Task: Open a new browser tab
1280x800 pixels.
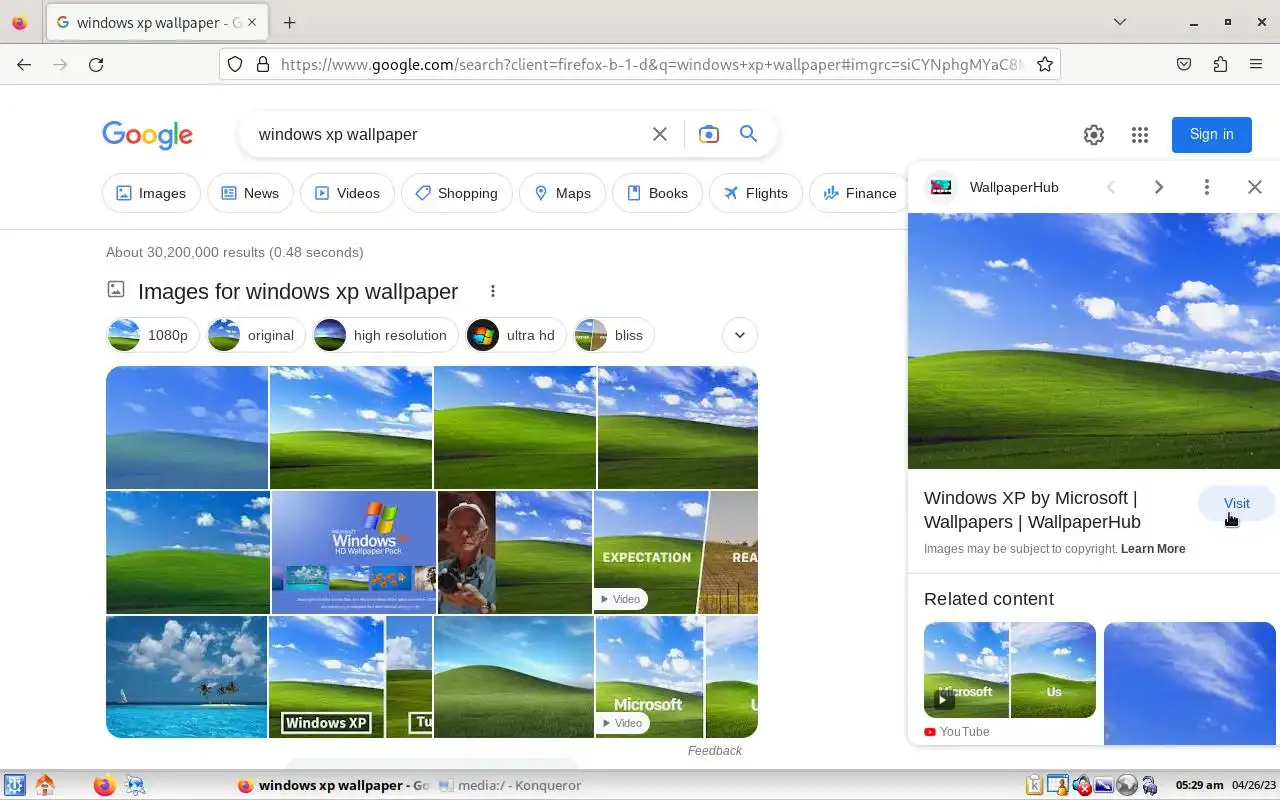Action: [x=290, y=22]
